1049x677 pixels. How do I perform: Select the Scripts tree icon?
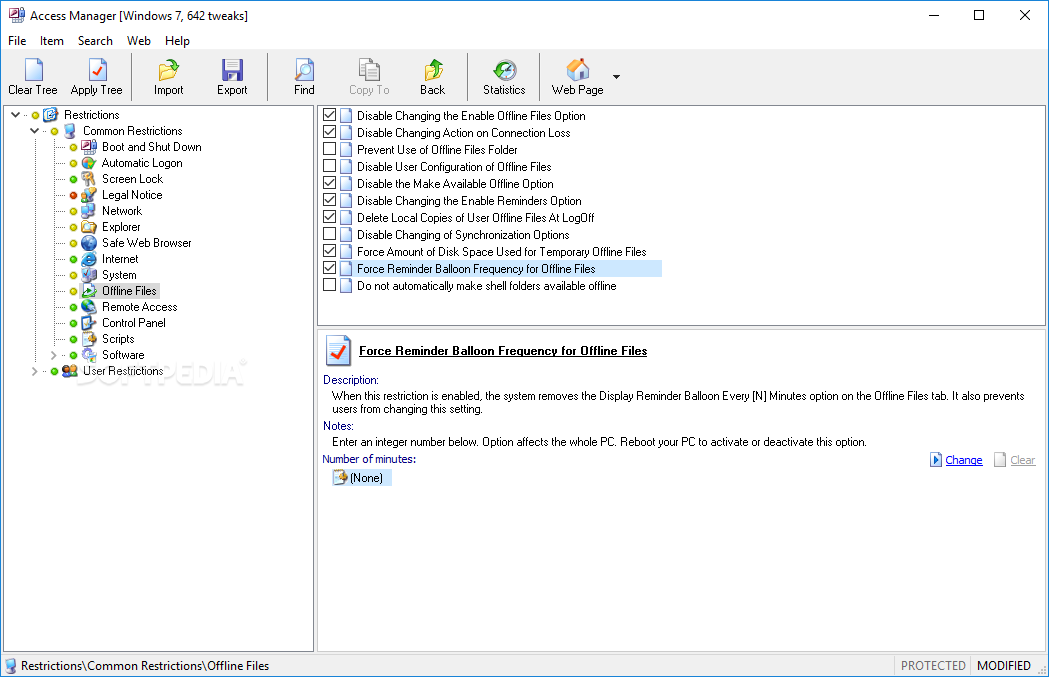pyautogui.click(x=89, y=339)
